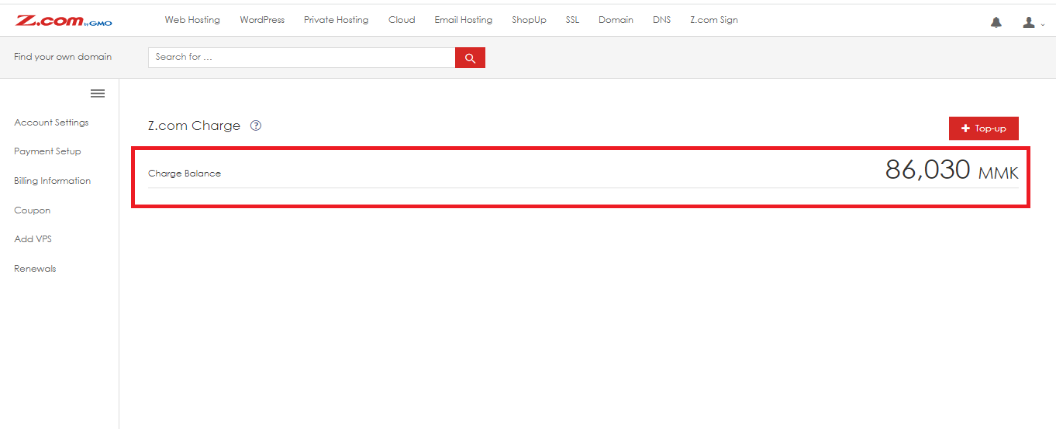Open Payment Setup in sidebar
Viewport: 1056px width, 429px height.
[x=48, y=152]
